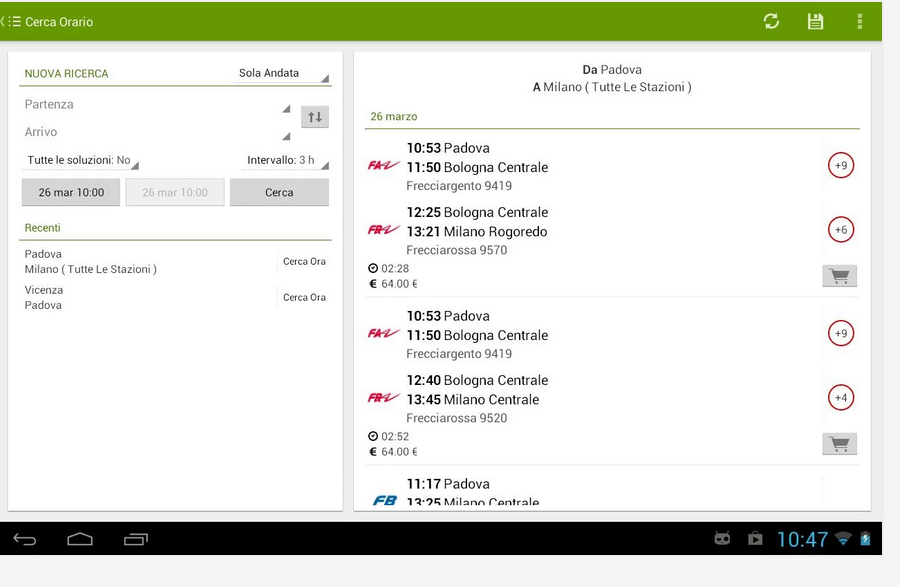Click the Cerca search button

279,192
